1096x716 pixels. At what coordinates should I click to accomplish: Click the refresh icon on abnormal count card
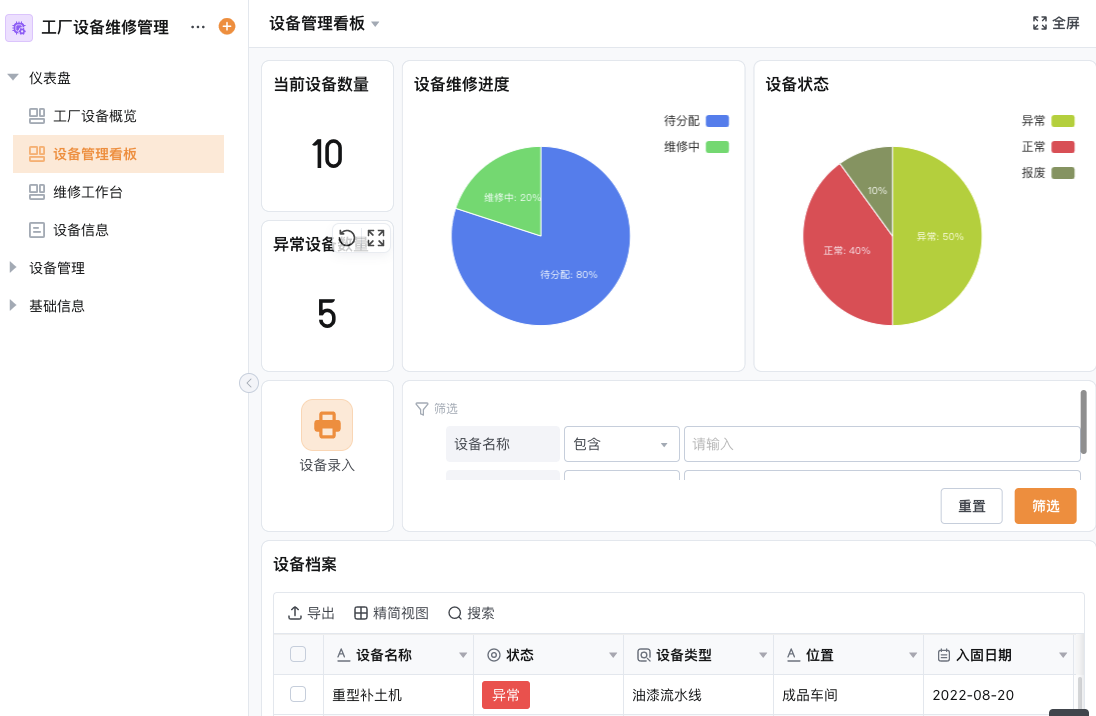coord(347,238)
